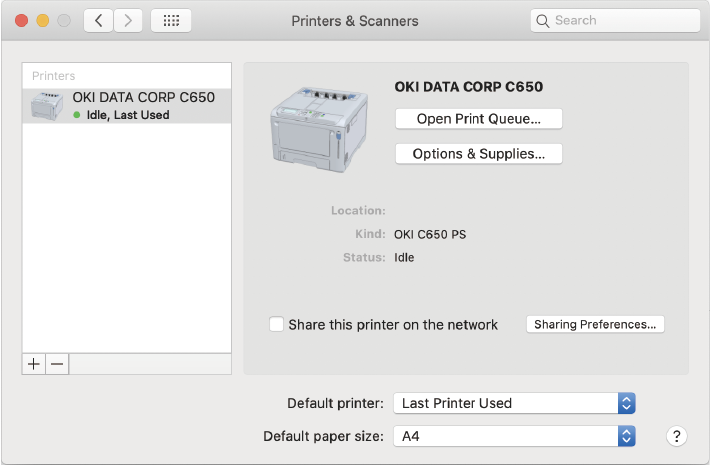Open Options & Supplies
This screenshot has width=710, height=466.
[x=478, y=154]
